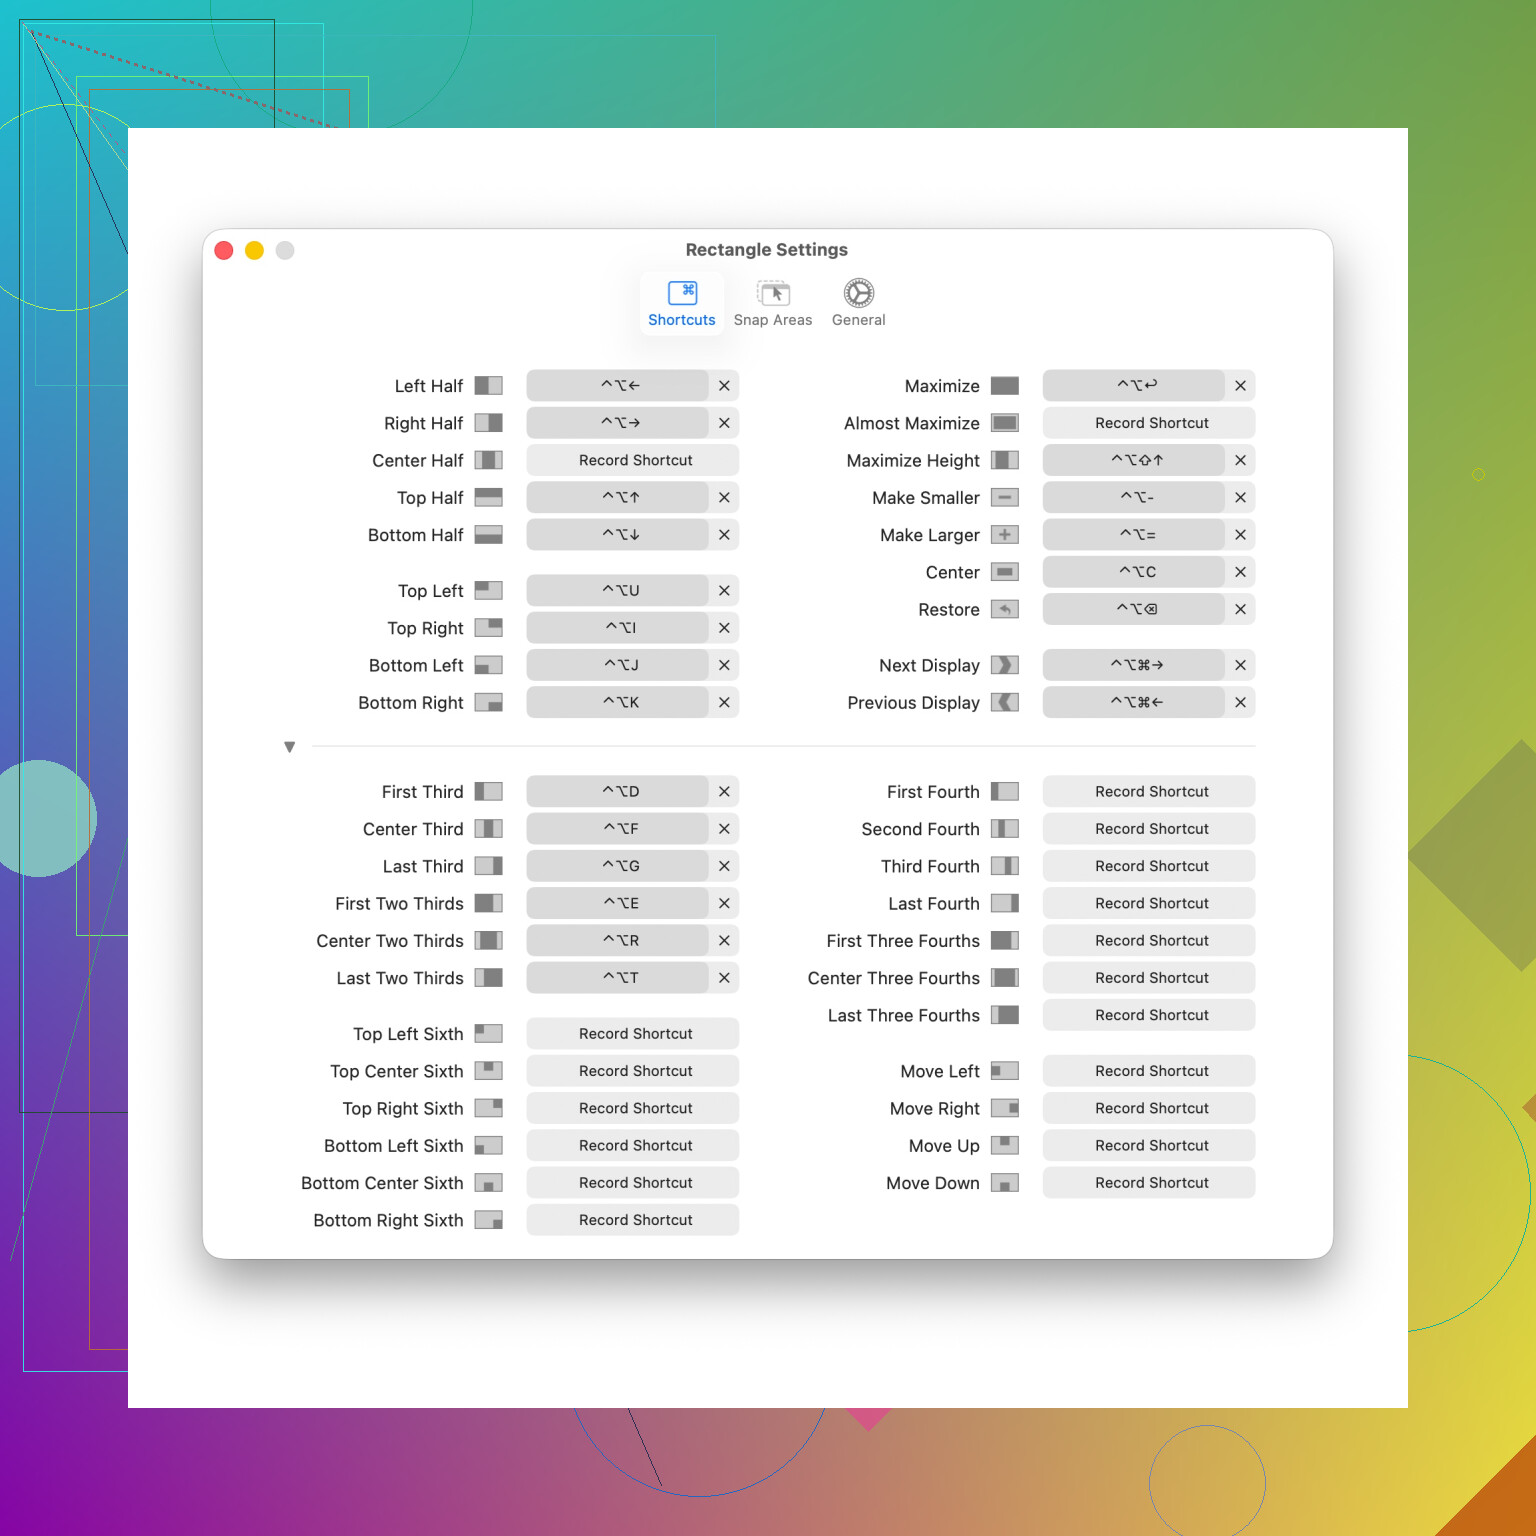This screenshot has height=1536, width=1536.
Task: Collapse the extra shortcuts disclosure triangle
Action: pyautogui.click(x=290, y=747)
